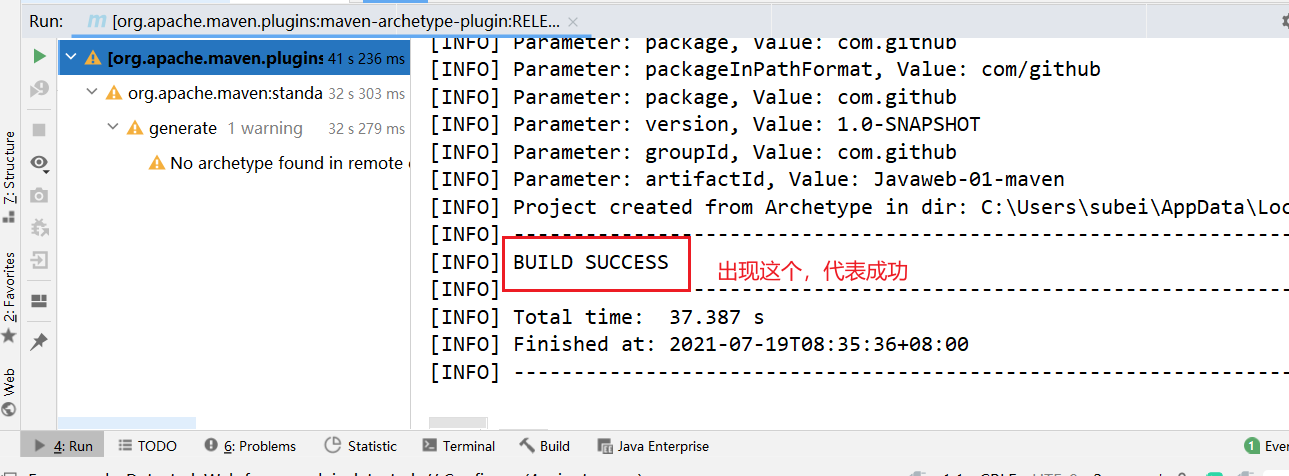Click the bug settings icon
Screen dimensions: 1289x476
tap(39, 228)
